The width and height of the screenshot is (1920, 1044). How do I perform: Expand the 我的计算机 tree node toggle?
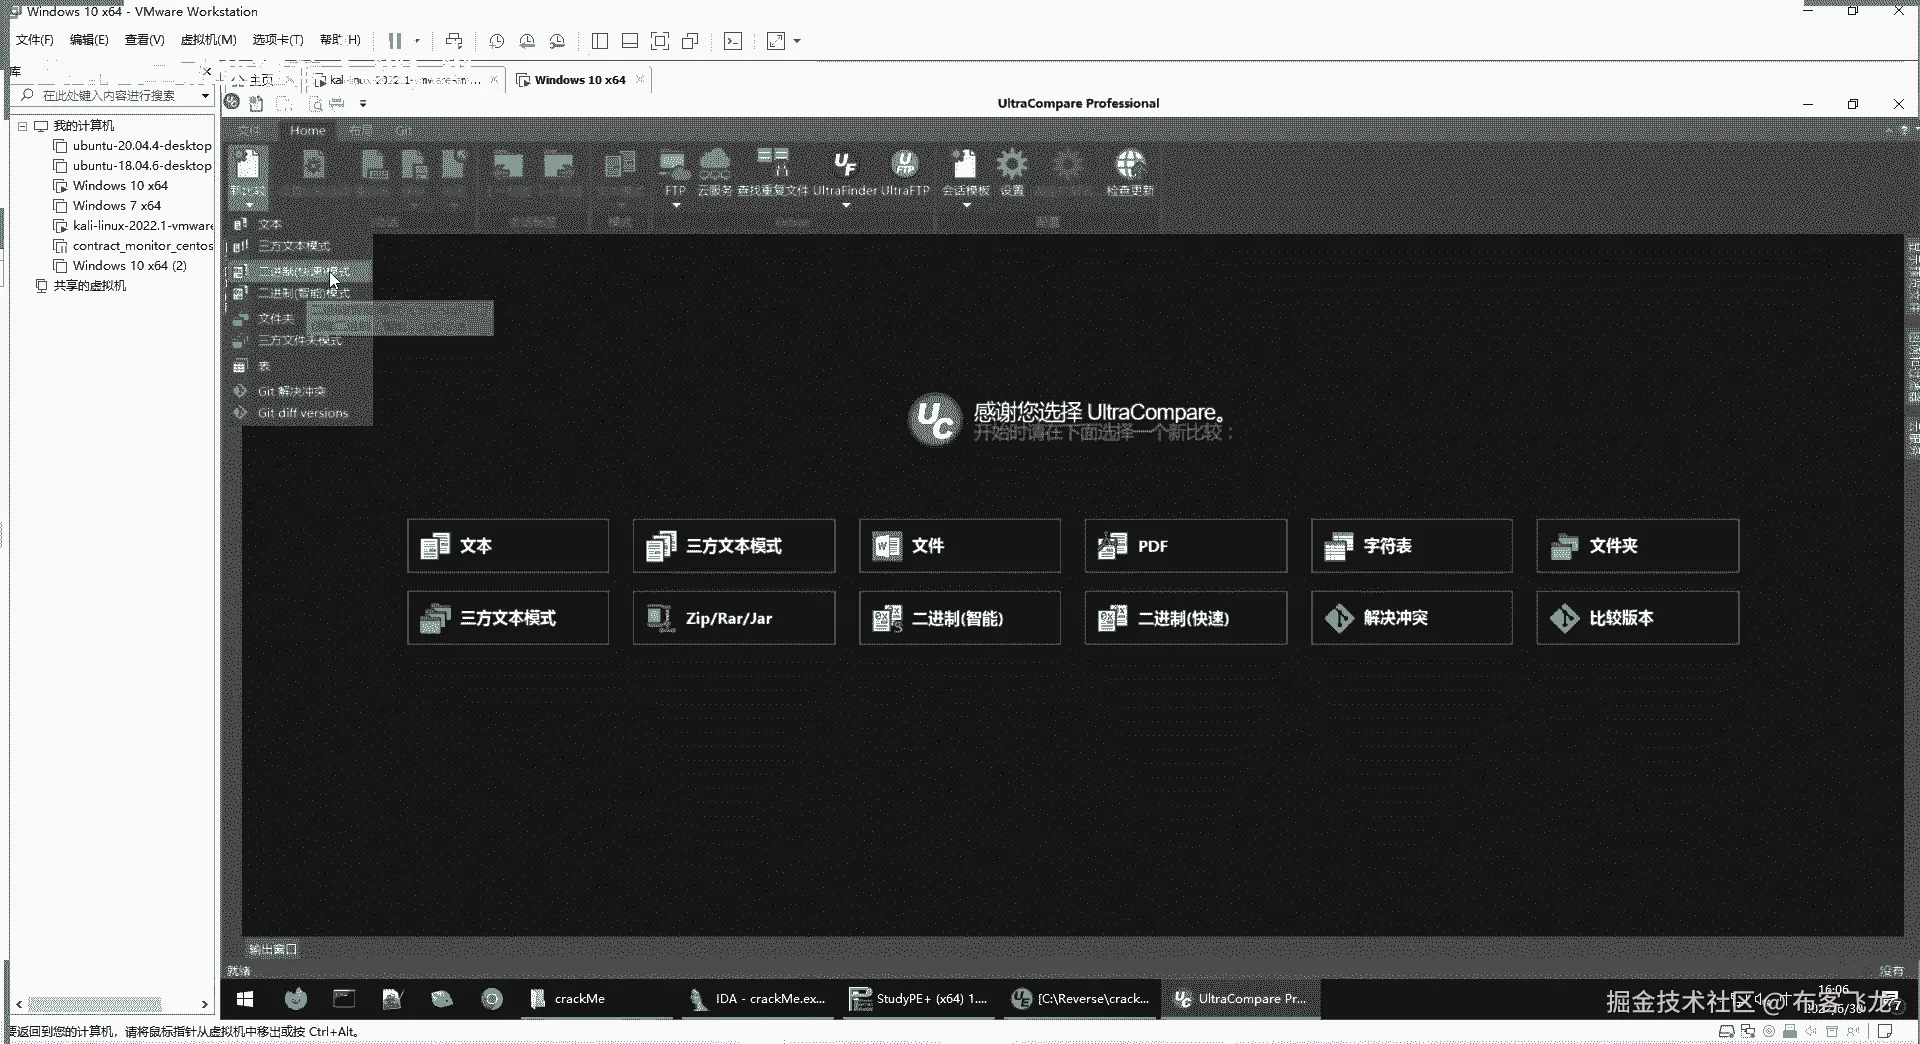click(x=22, y=126)
